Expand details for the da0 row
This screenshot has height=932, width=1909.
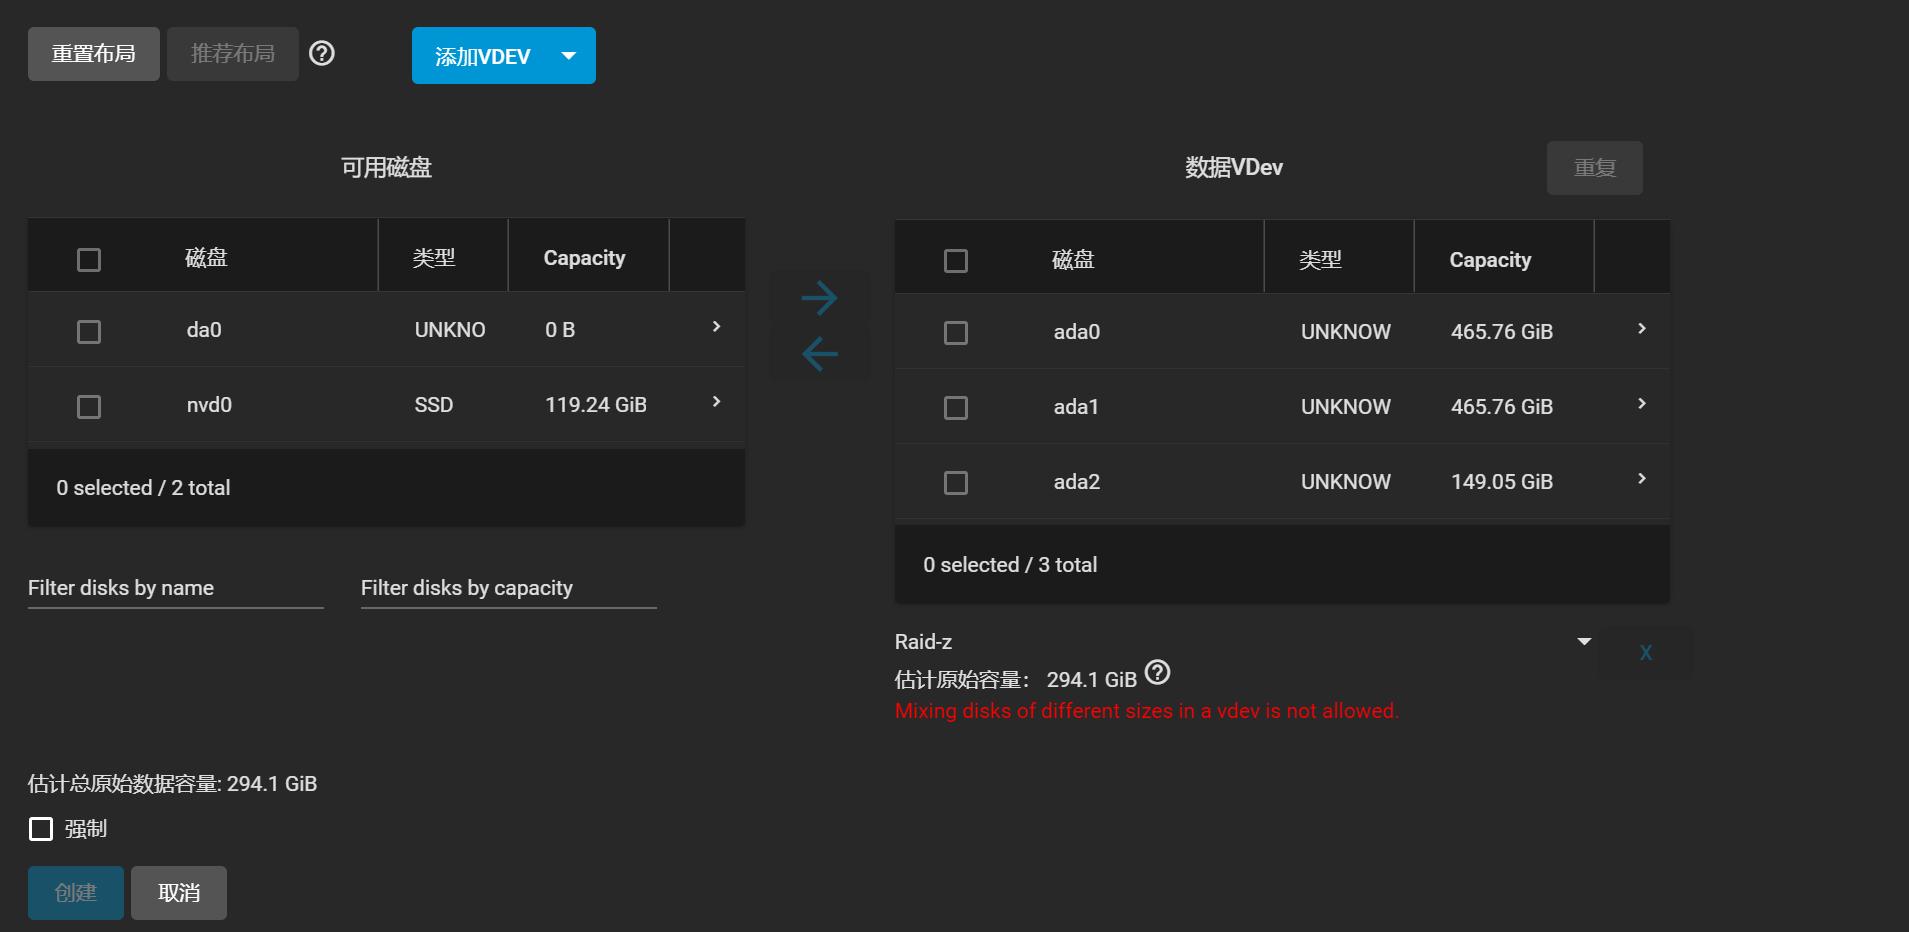point(716,327)
